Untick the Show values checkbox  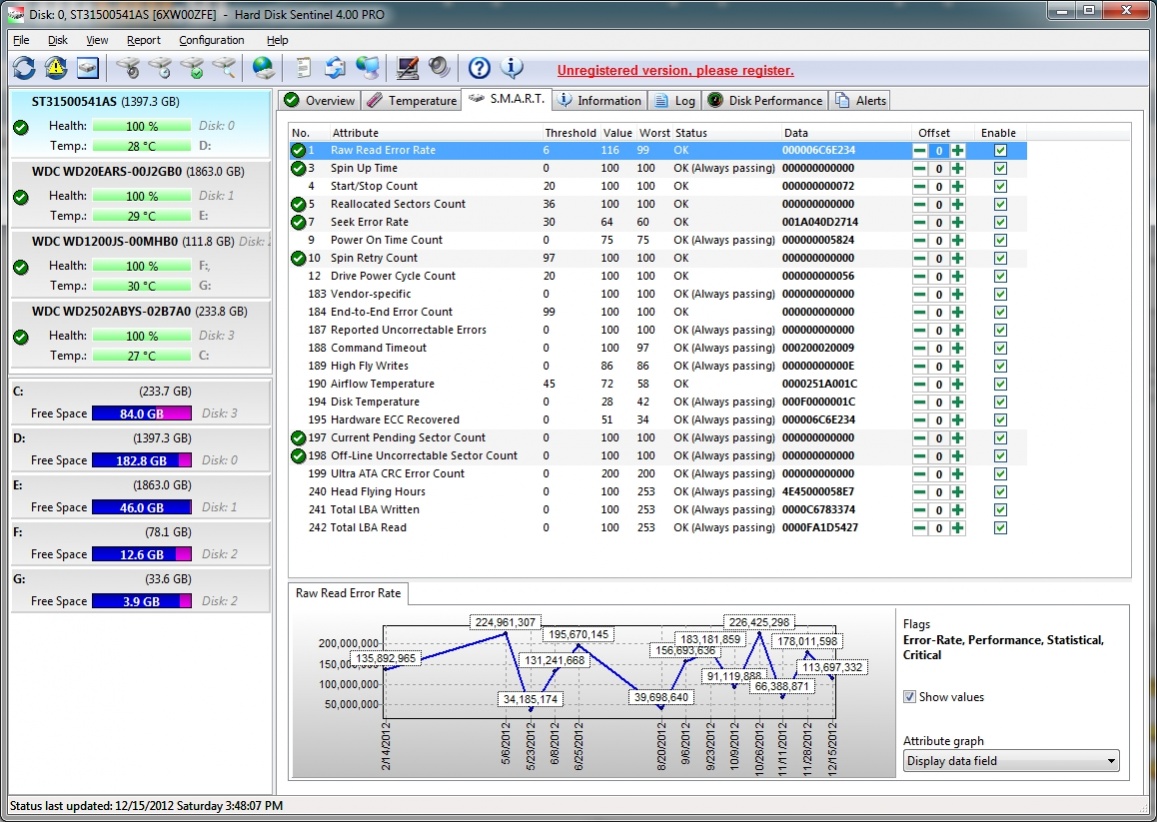909,697
